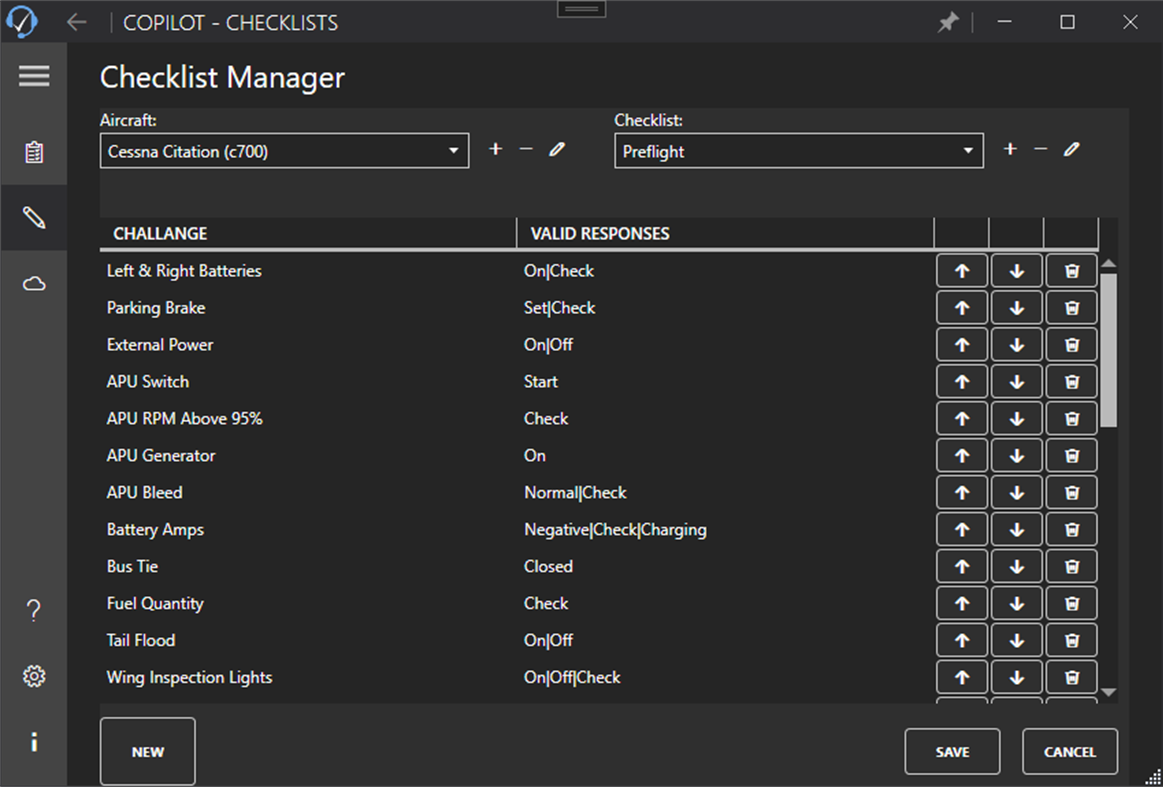This screenshot has height=787, width=1163.
Task: Open cloud sync from the sidebar
Action: pos(34,283)
